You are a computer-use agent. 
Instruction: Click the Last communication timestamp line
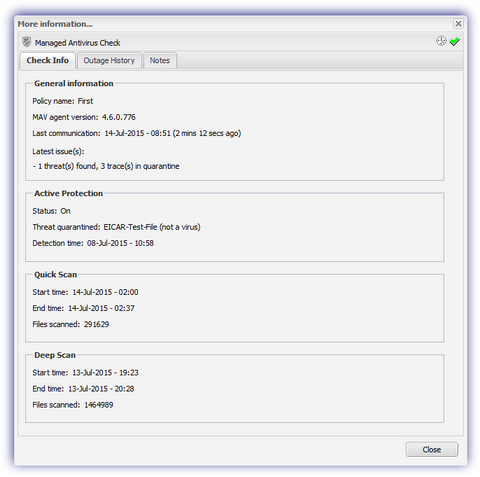coord(137,133)
